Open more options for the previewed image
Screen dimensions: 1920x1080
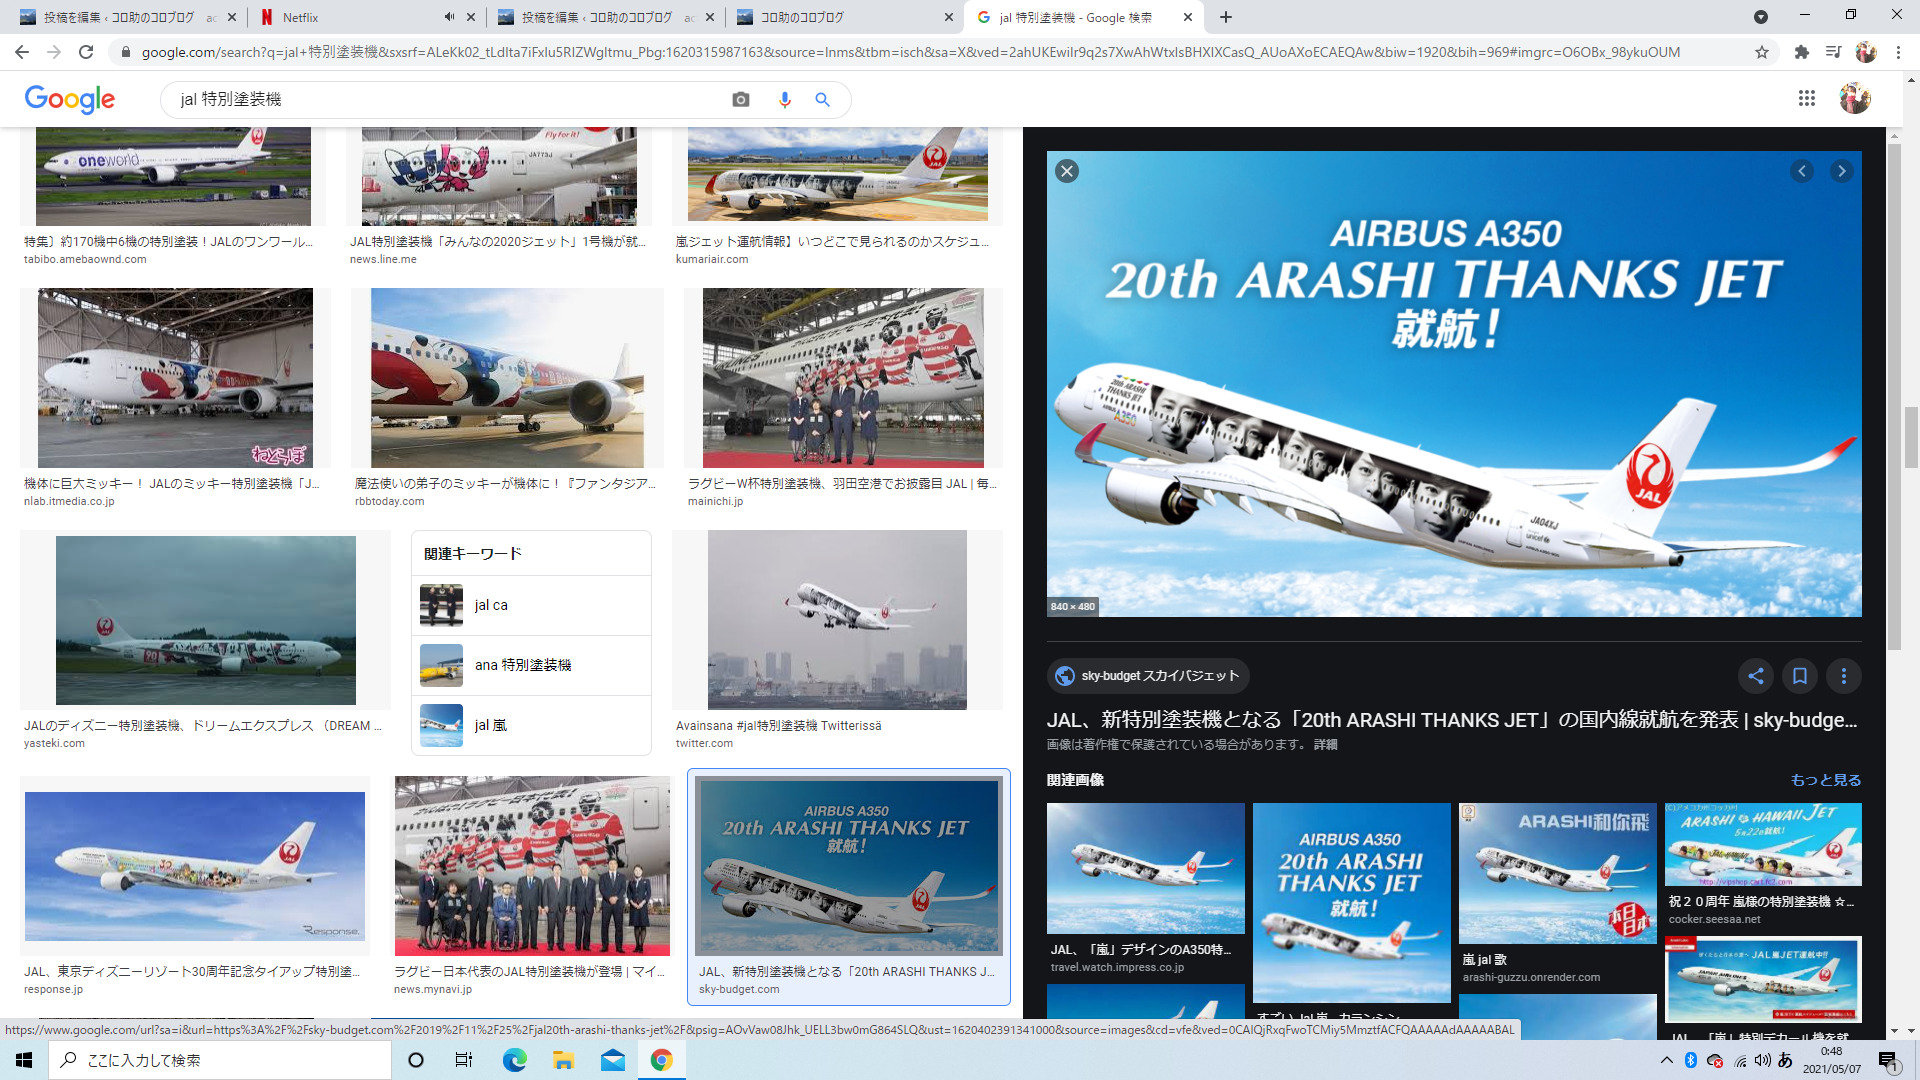[x=1844, y=676]
